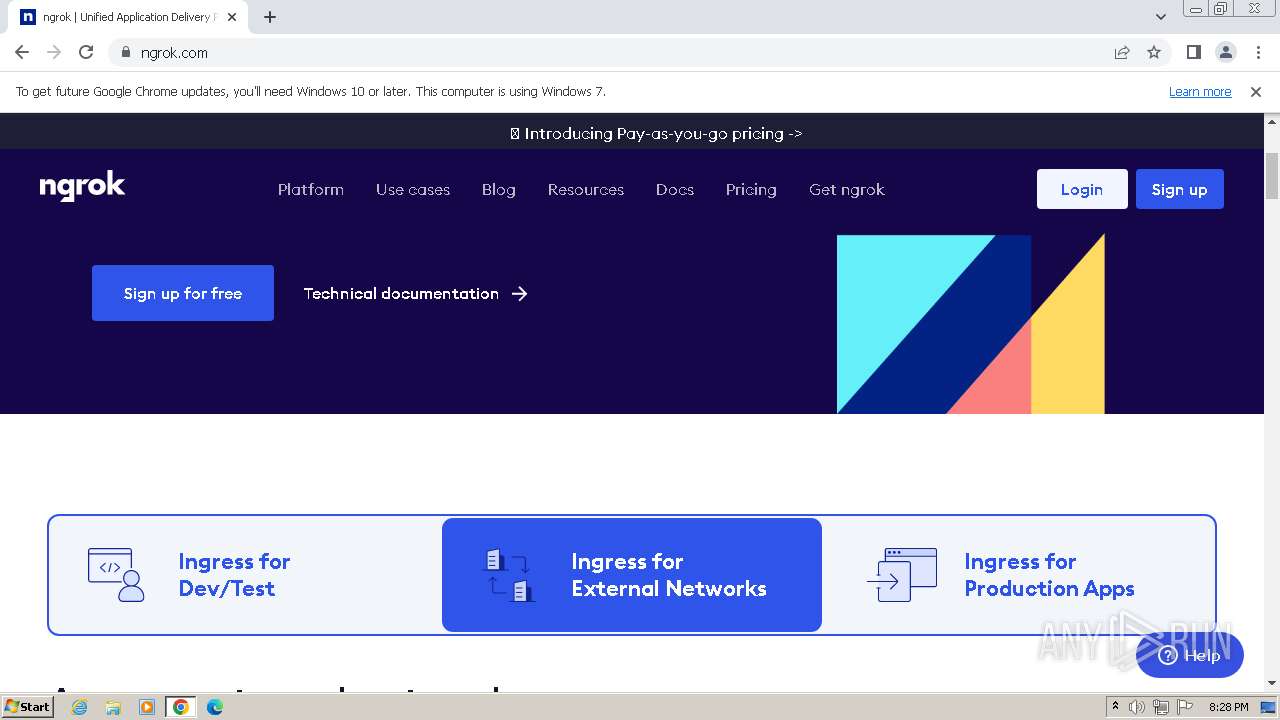Open the Resources navigation menu
This screenshot has height=720, width=1280.
tap(586, 189)
